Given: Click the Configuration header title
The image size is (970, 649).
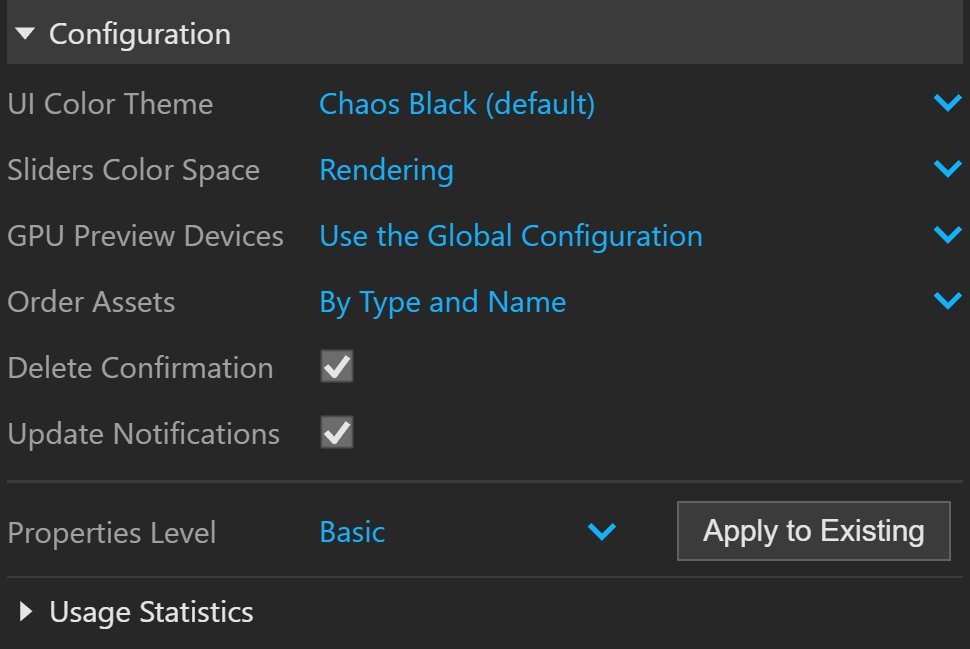Looking at the screenshot, I should (140, 33).
